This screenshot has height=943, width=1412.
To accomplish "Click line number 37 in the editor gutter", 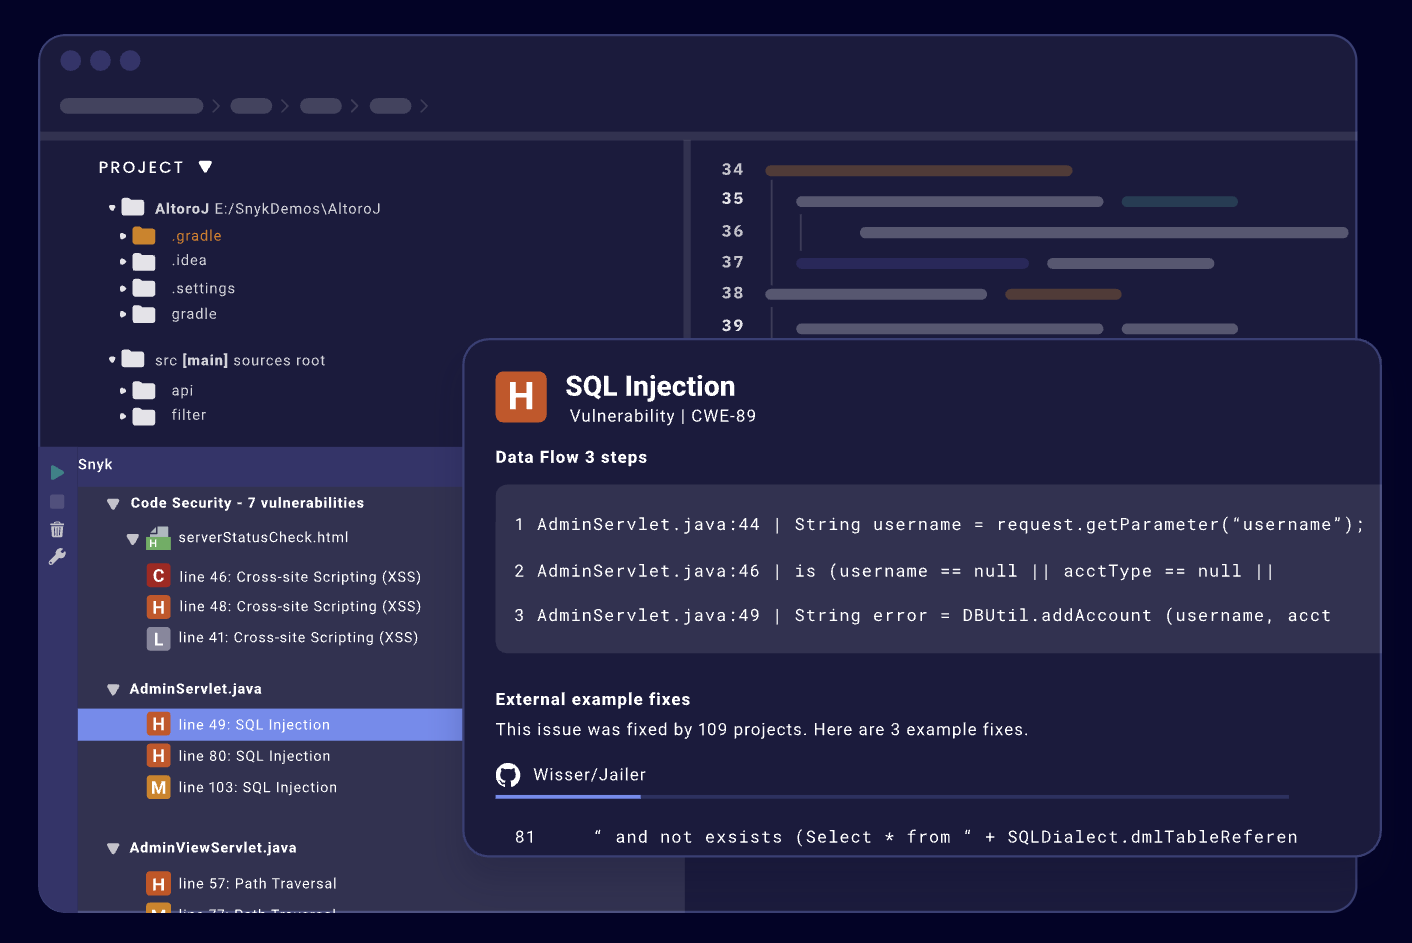I will [733, 262].
